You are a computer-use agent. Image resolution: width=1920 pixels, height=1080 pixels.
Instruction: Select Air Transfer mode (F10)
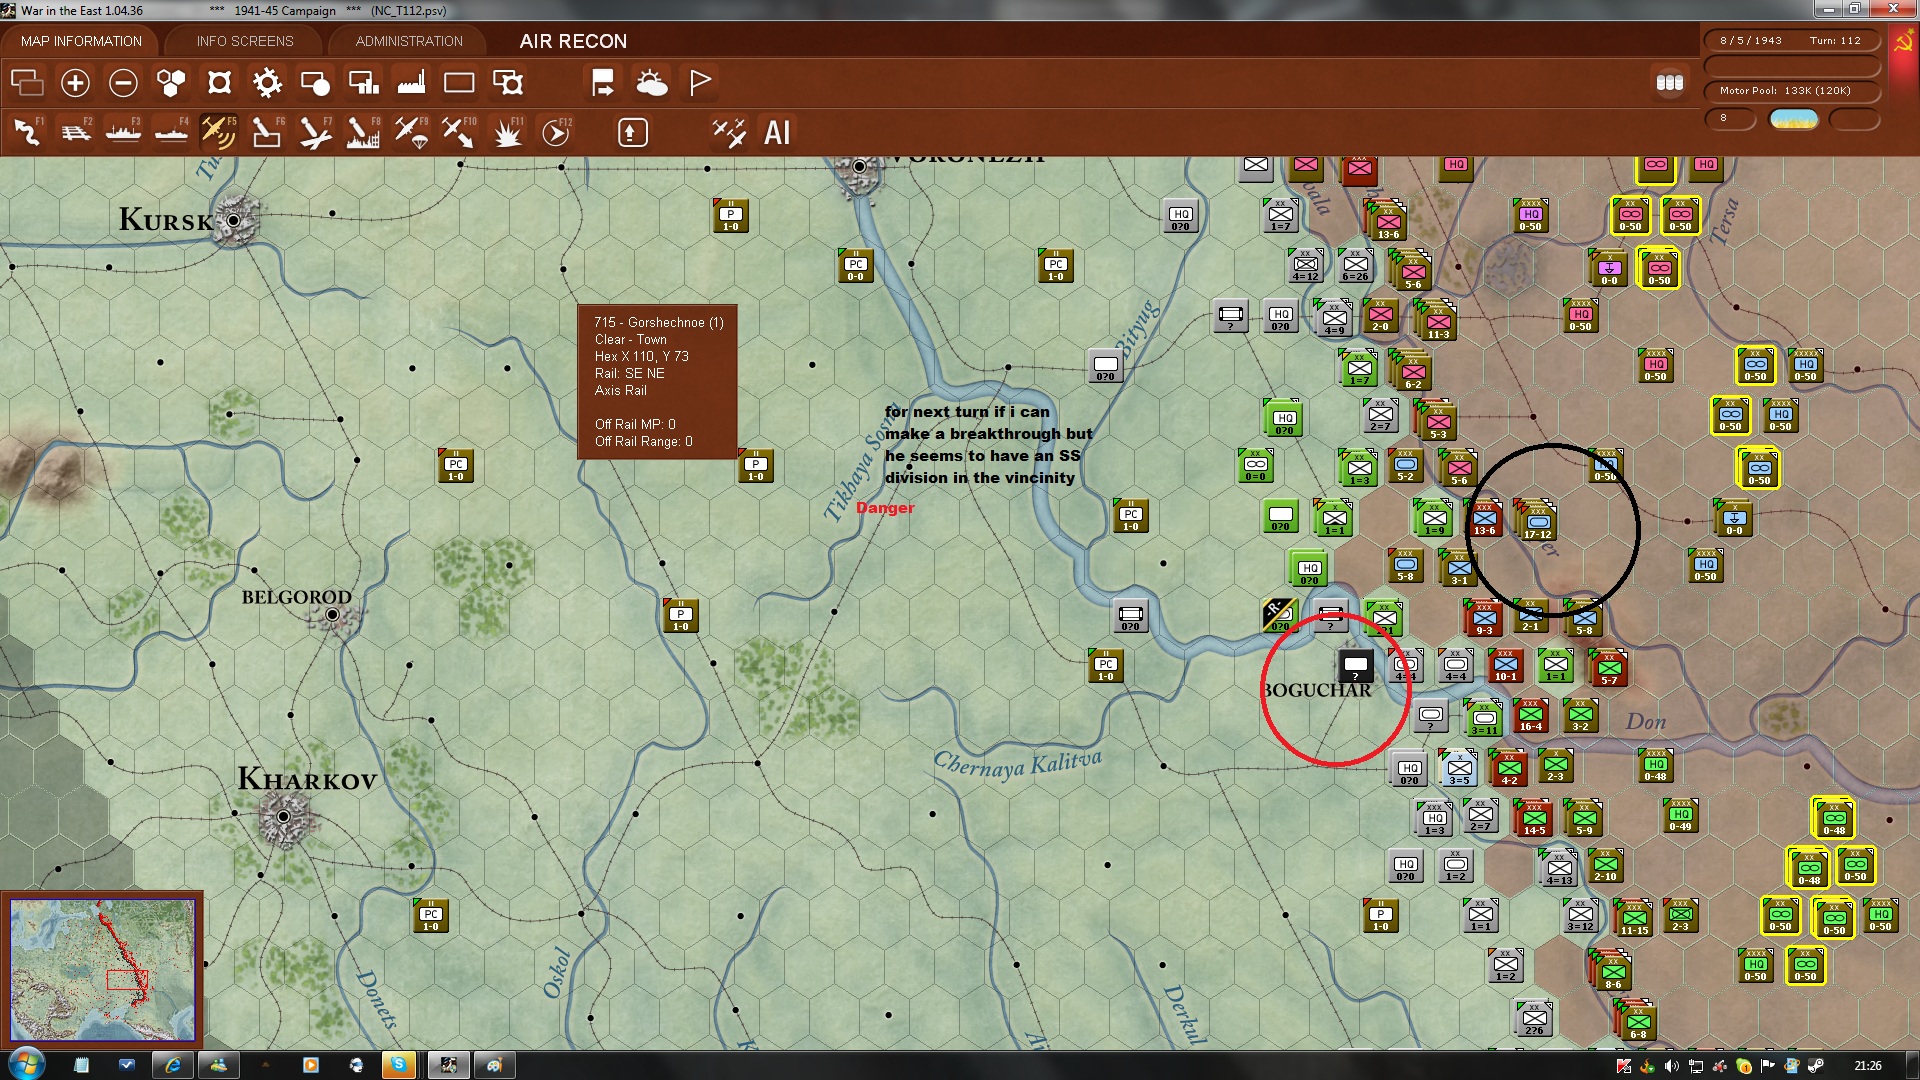pyautogui.click(x=459, y=132)
